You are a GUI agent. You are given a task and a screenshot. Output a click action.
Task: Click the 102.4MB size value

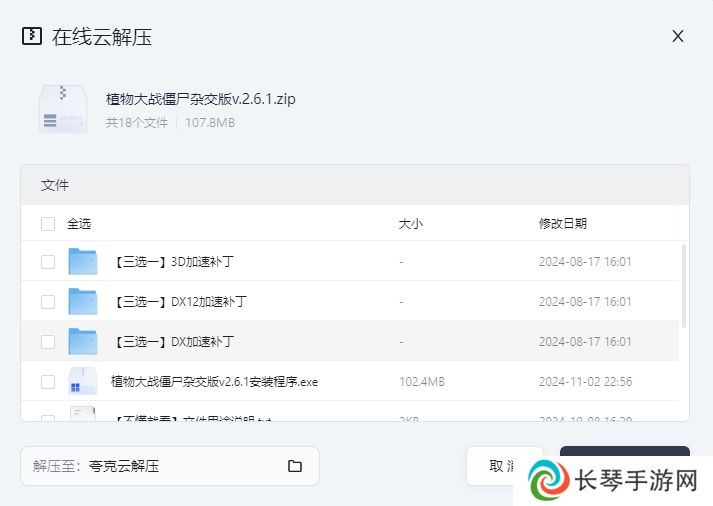[422, 382]
